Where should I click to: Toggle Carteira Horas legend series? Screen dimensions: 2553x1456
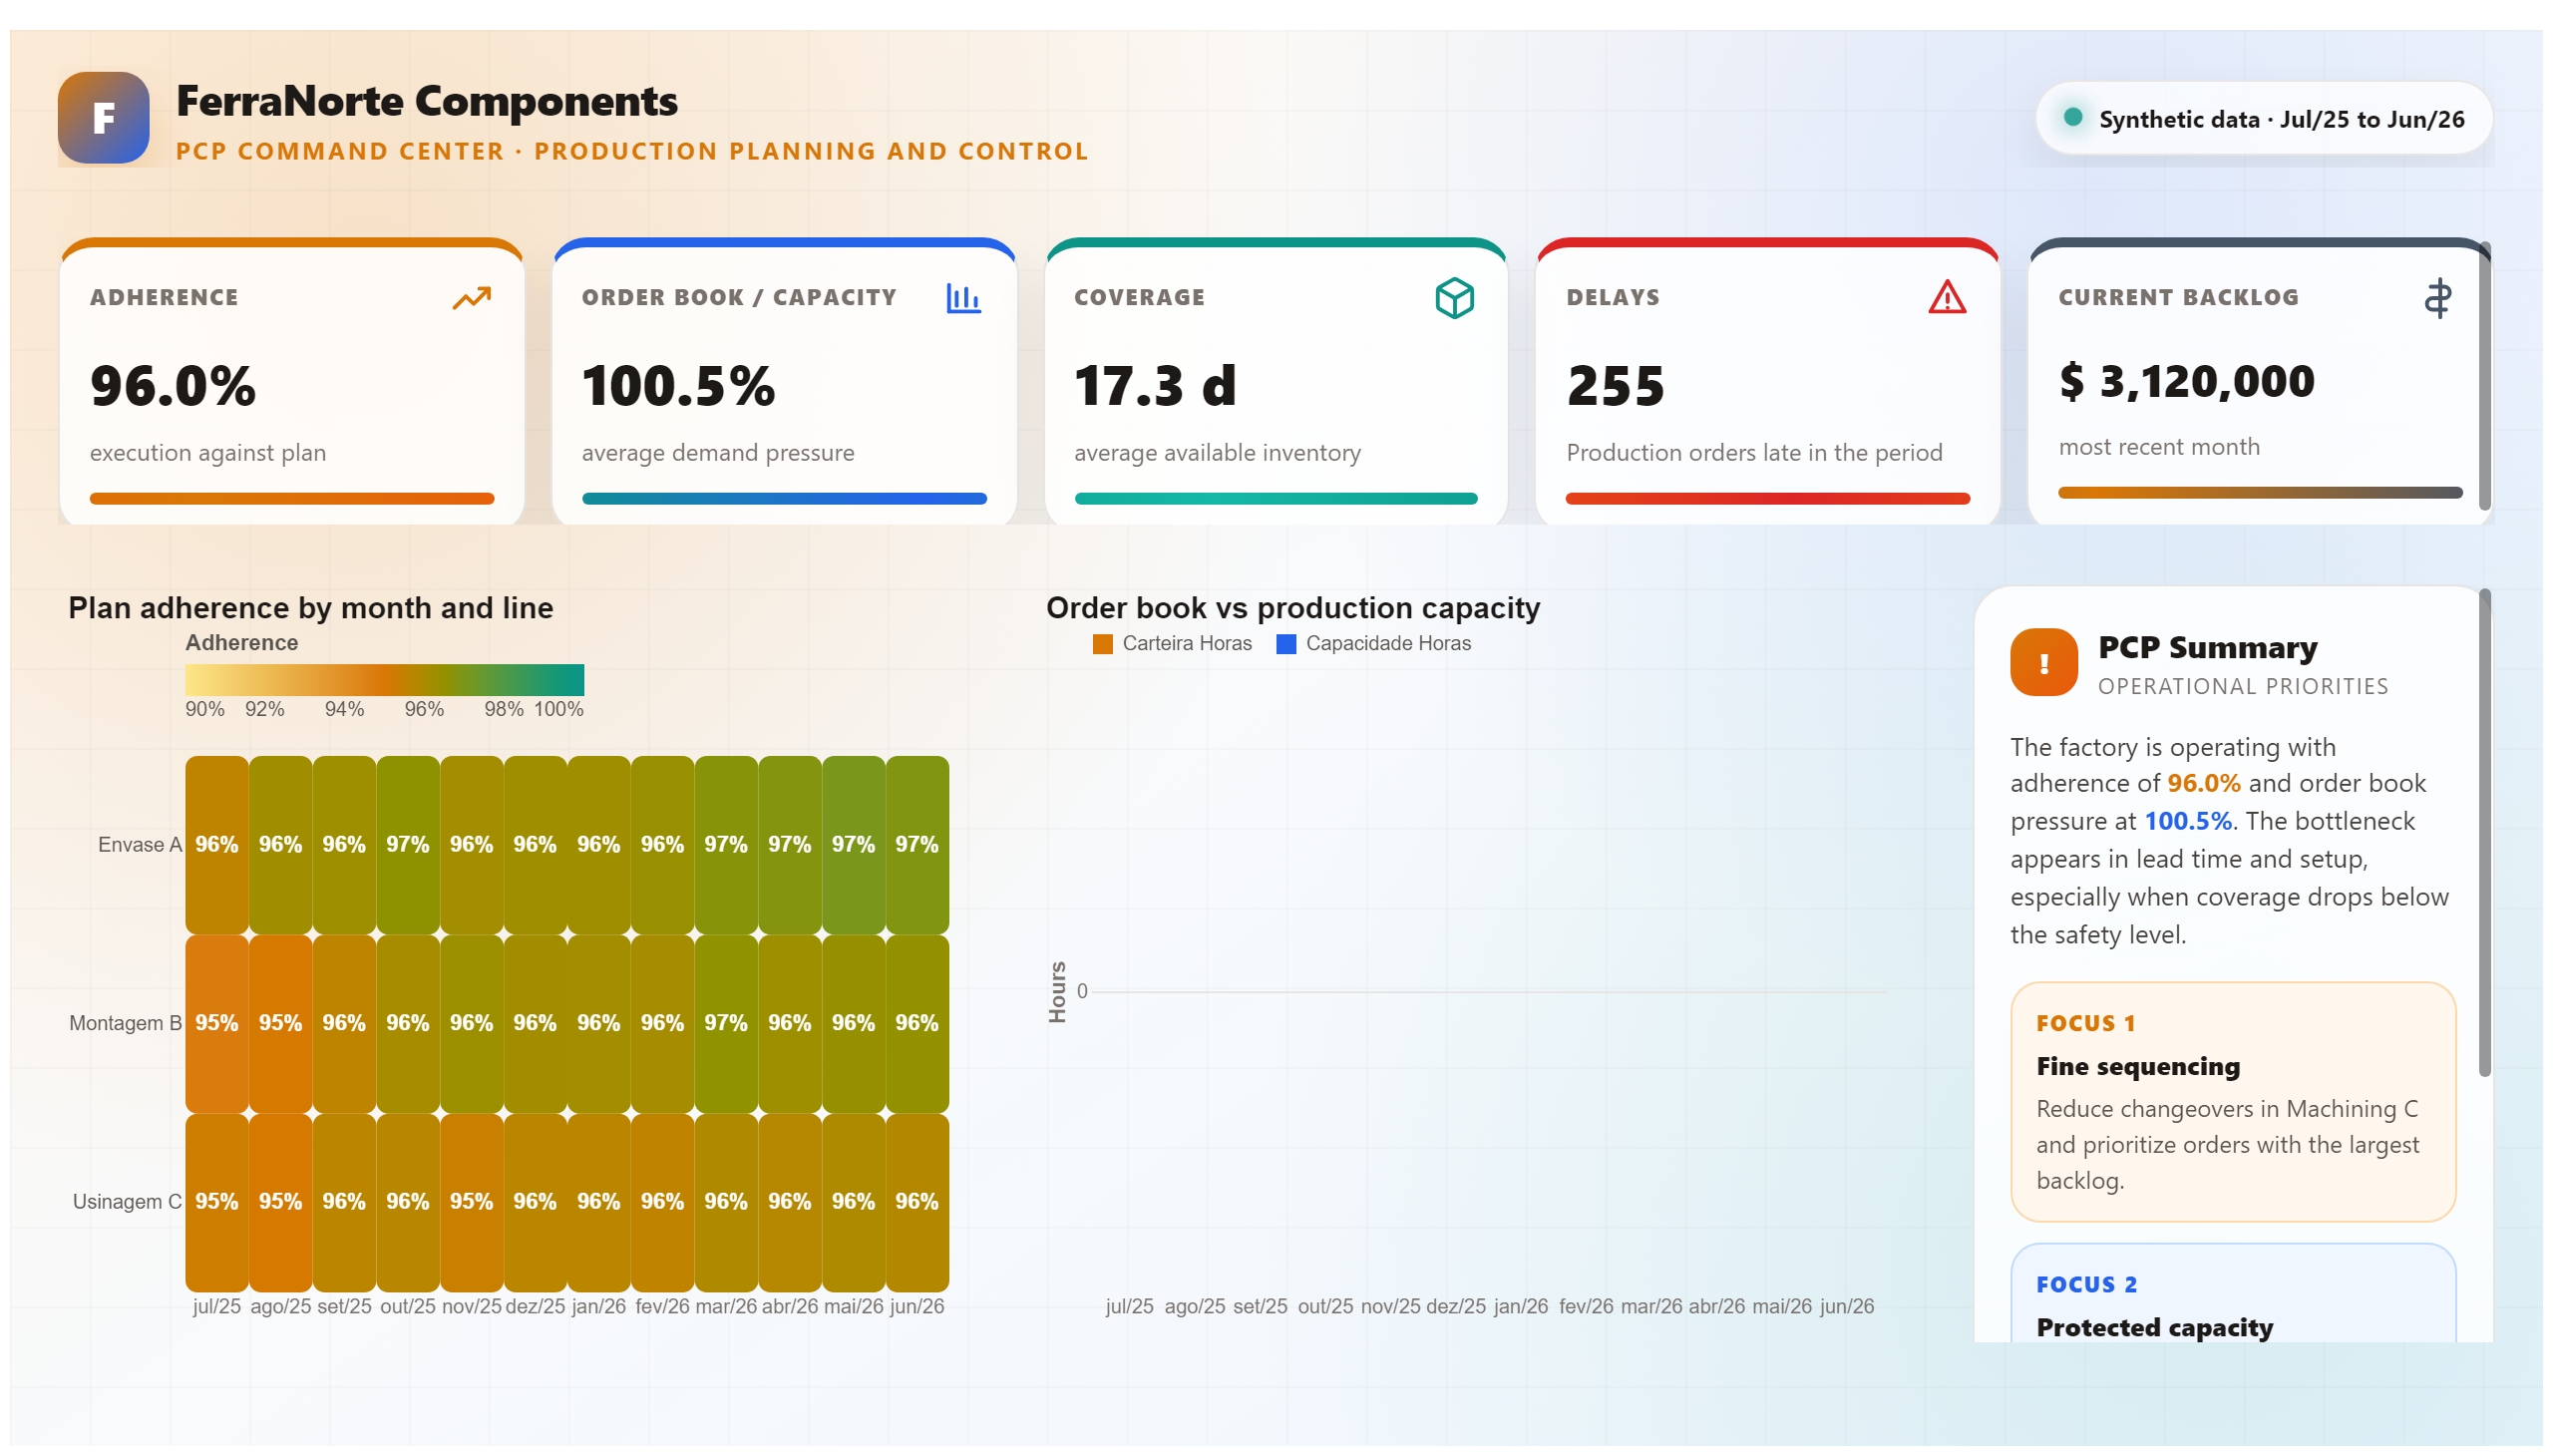[1172, 643]
